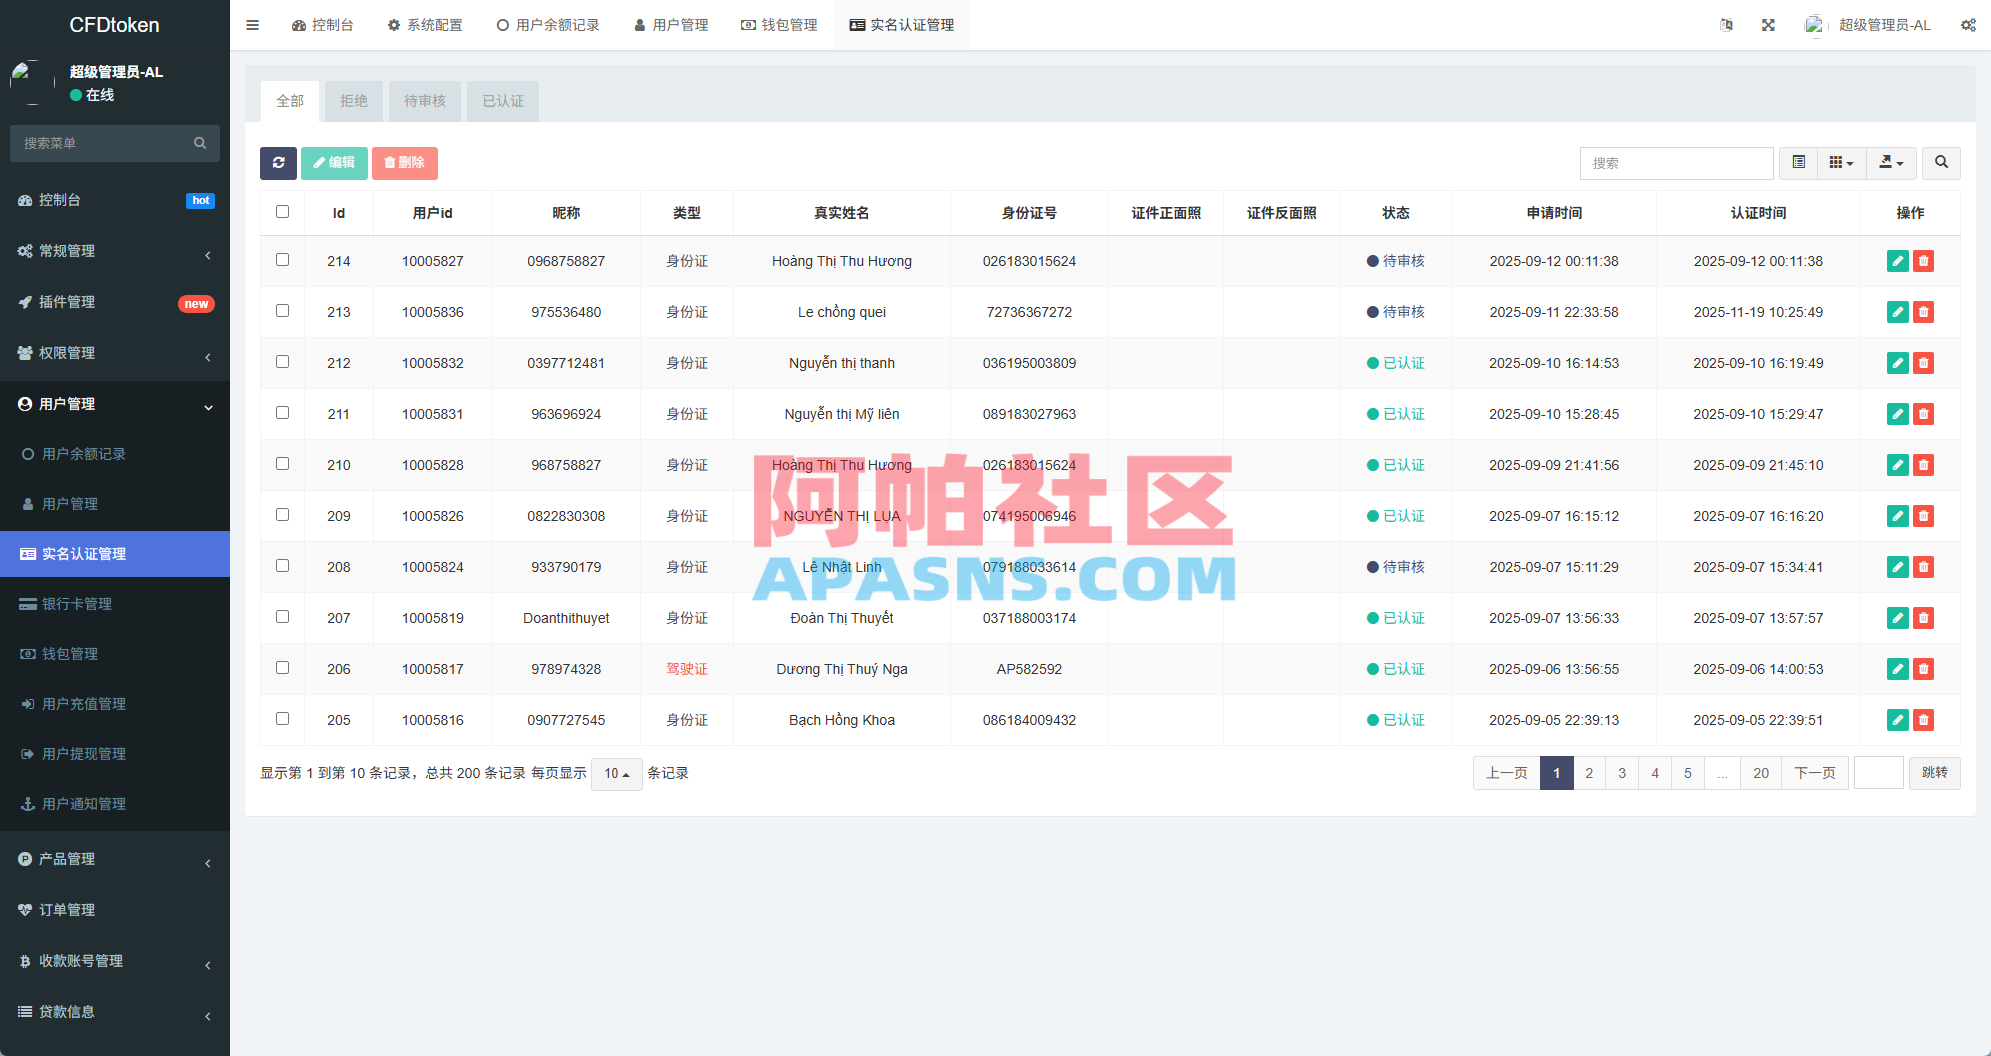This screenshot has height=1056, width=1991.
Task: Click the green 编辑 toolbar button
Action: tap(334, 163)
